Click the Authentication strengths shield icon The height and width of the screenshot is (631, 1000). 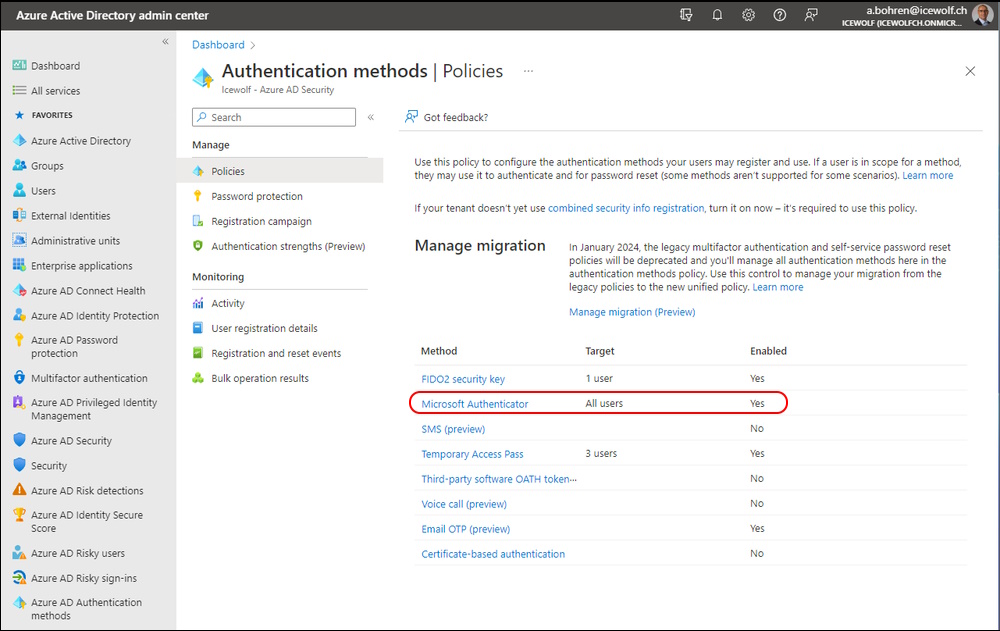(x=198, y=246)
